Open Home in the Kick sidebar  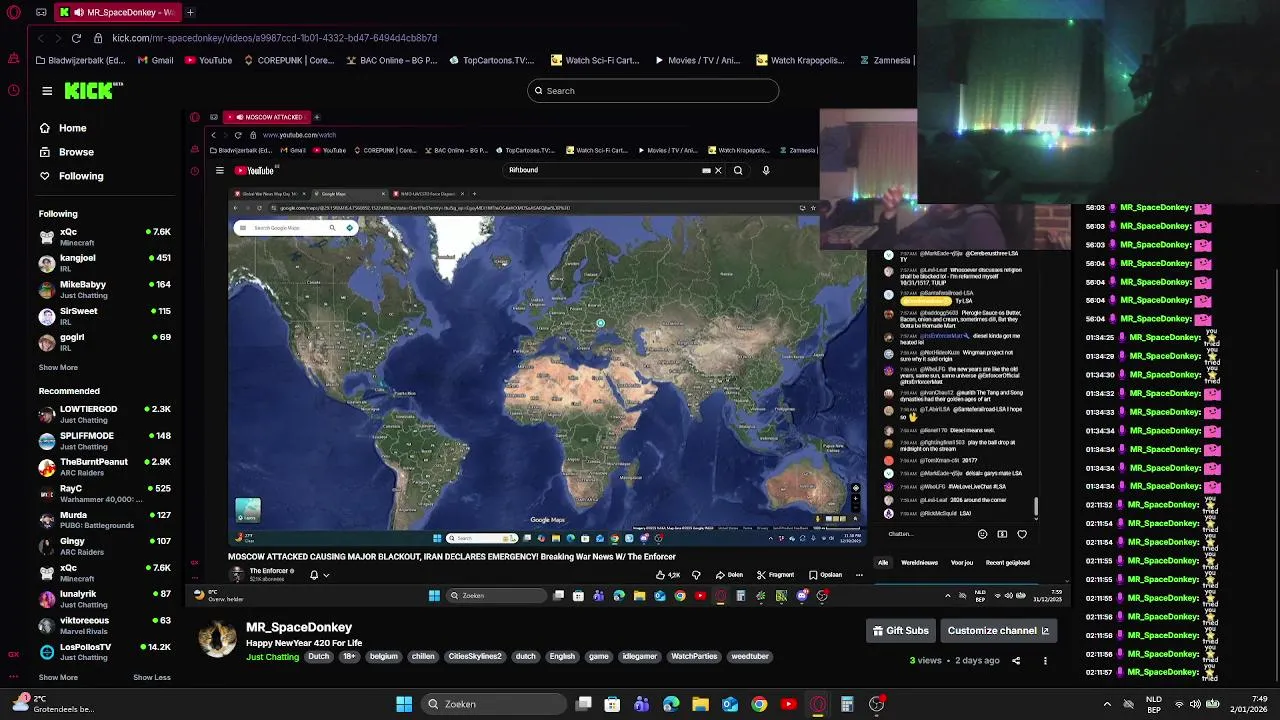click(x=63, y=128)
